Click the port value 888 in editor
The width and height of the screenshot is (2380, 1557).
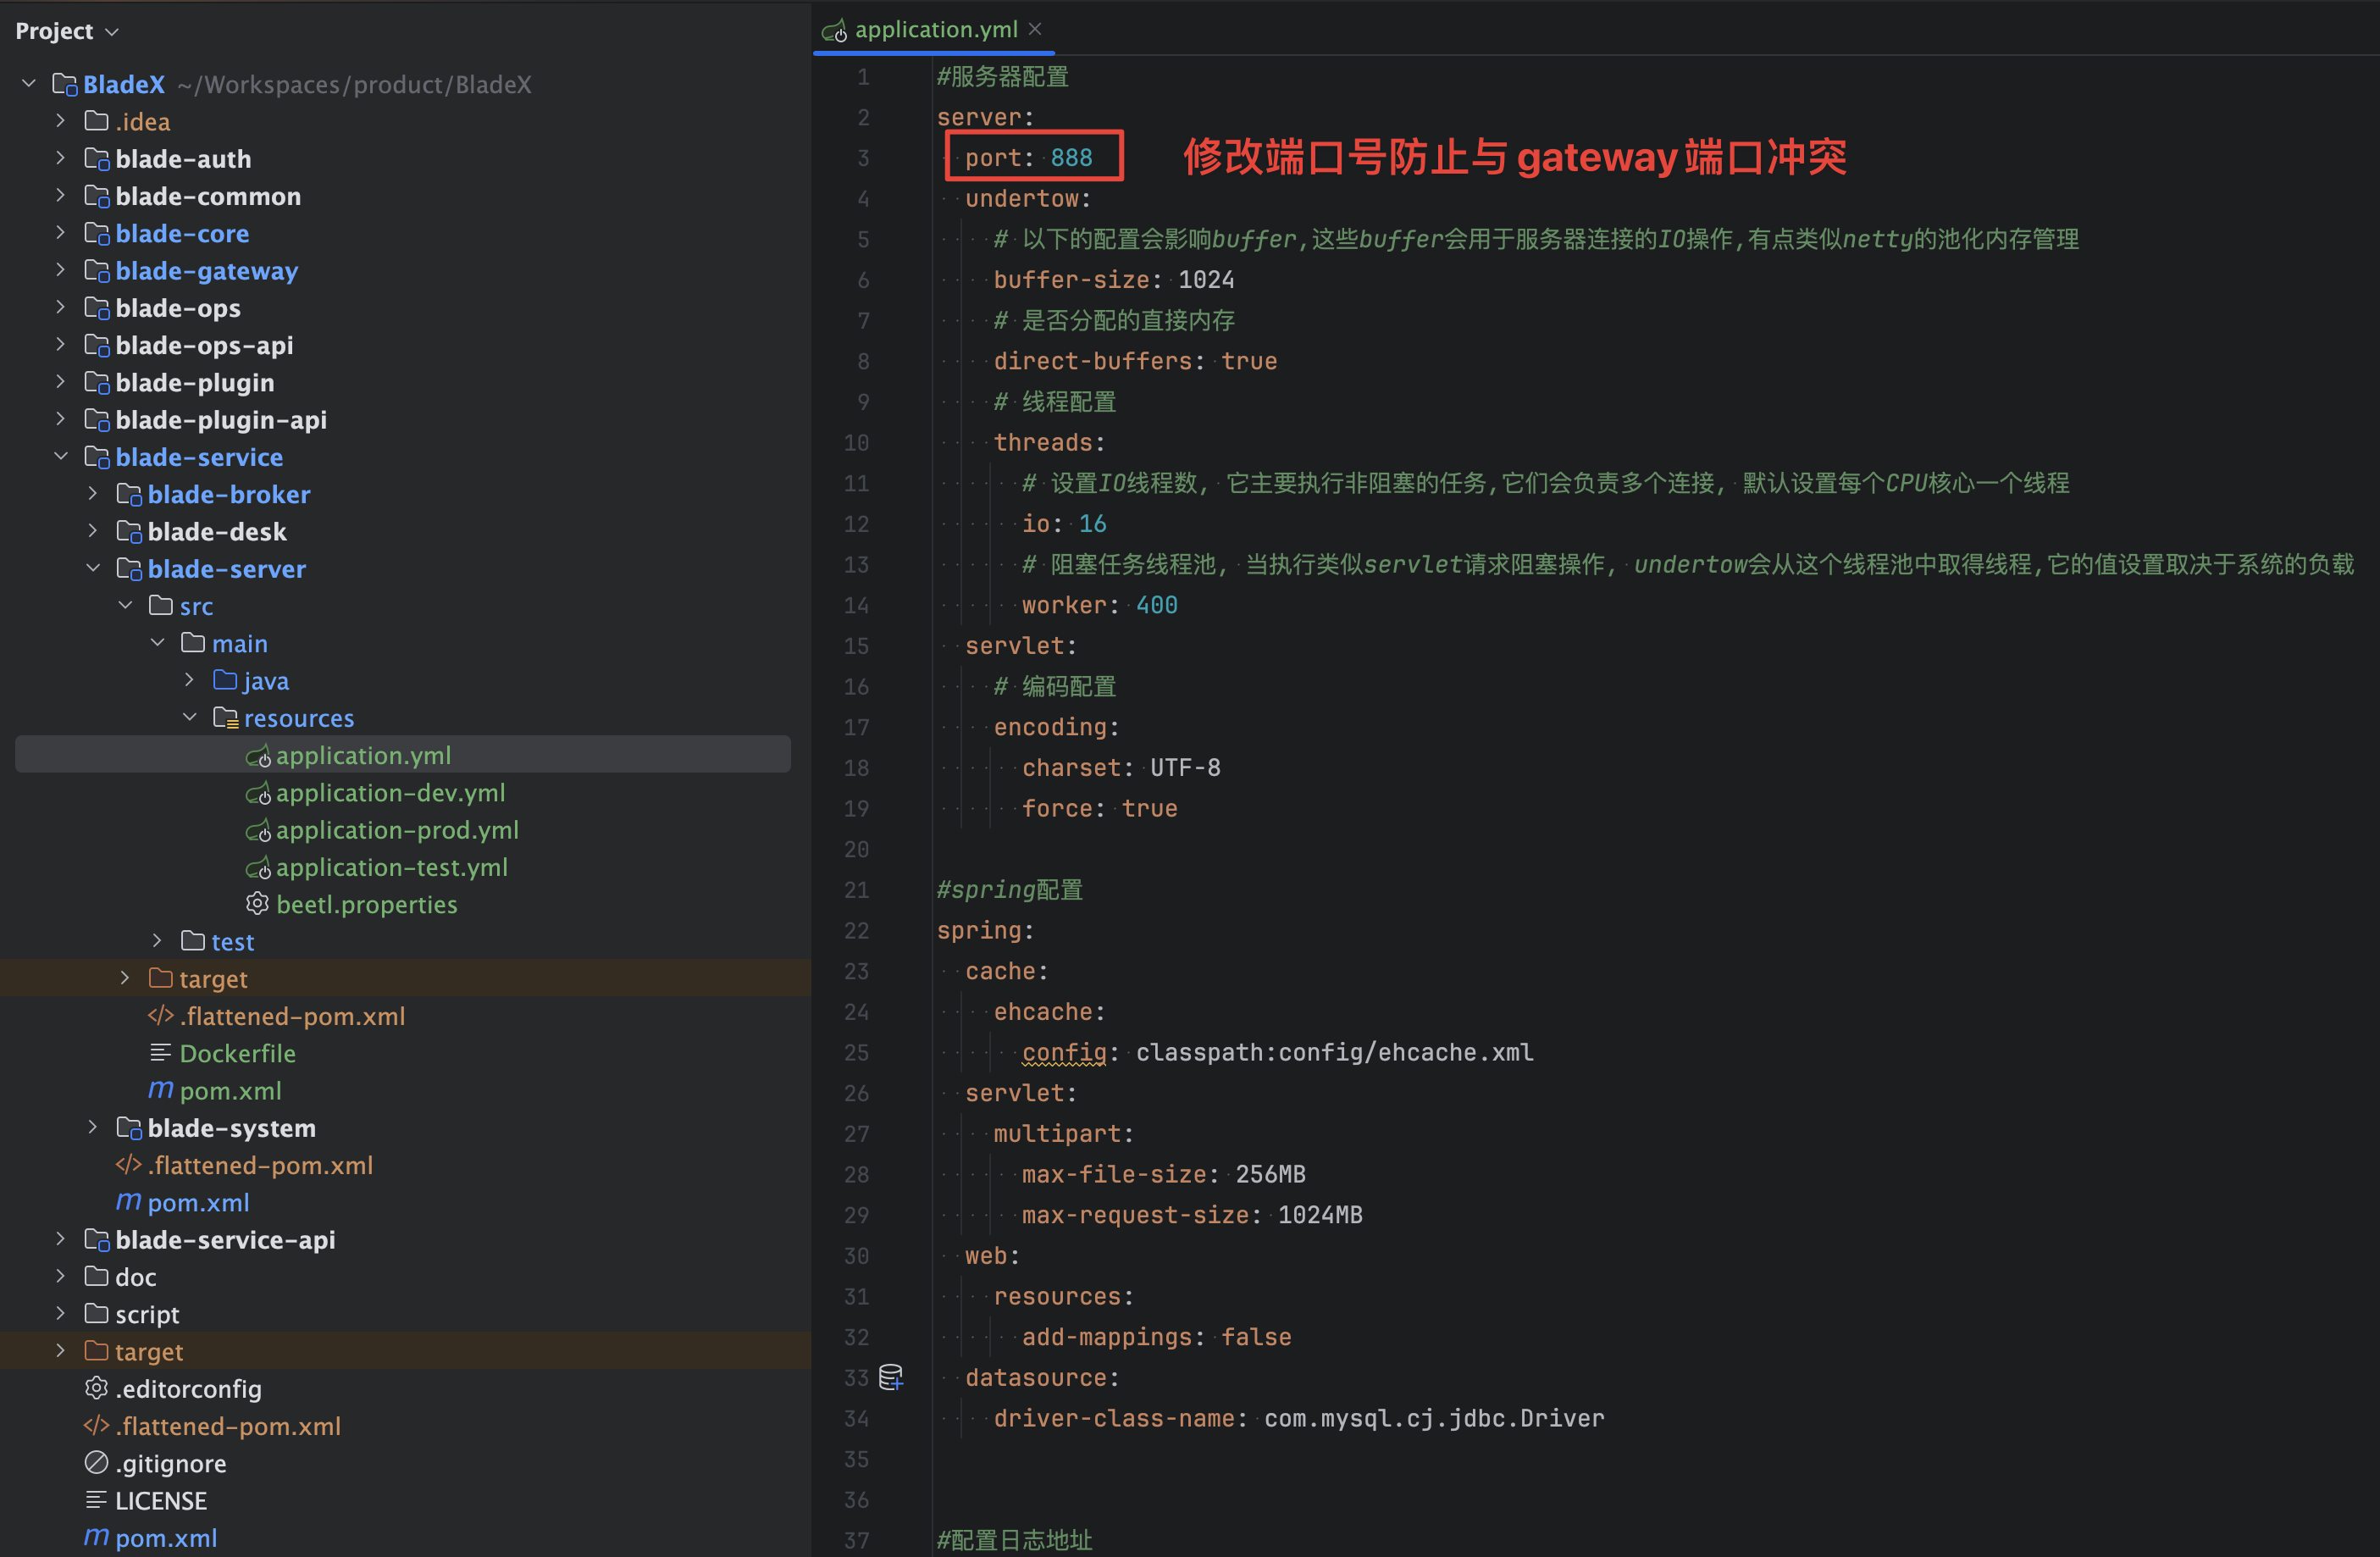pos(1071,158)
